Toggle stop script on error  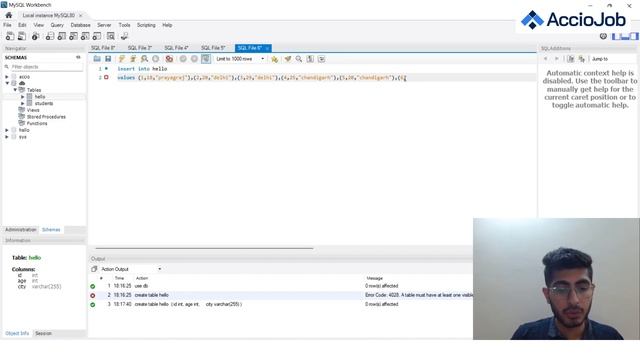(169, 59)
